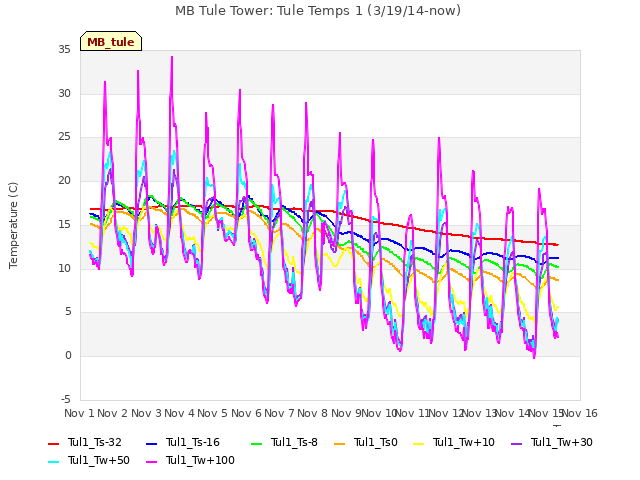
Task: Click the Nov 1 x-axis tick label
Action: tap(79, 413)
